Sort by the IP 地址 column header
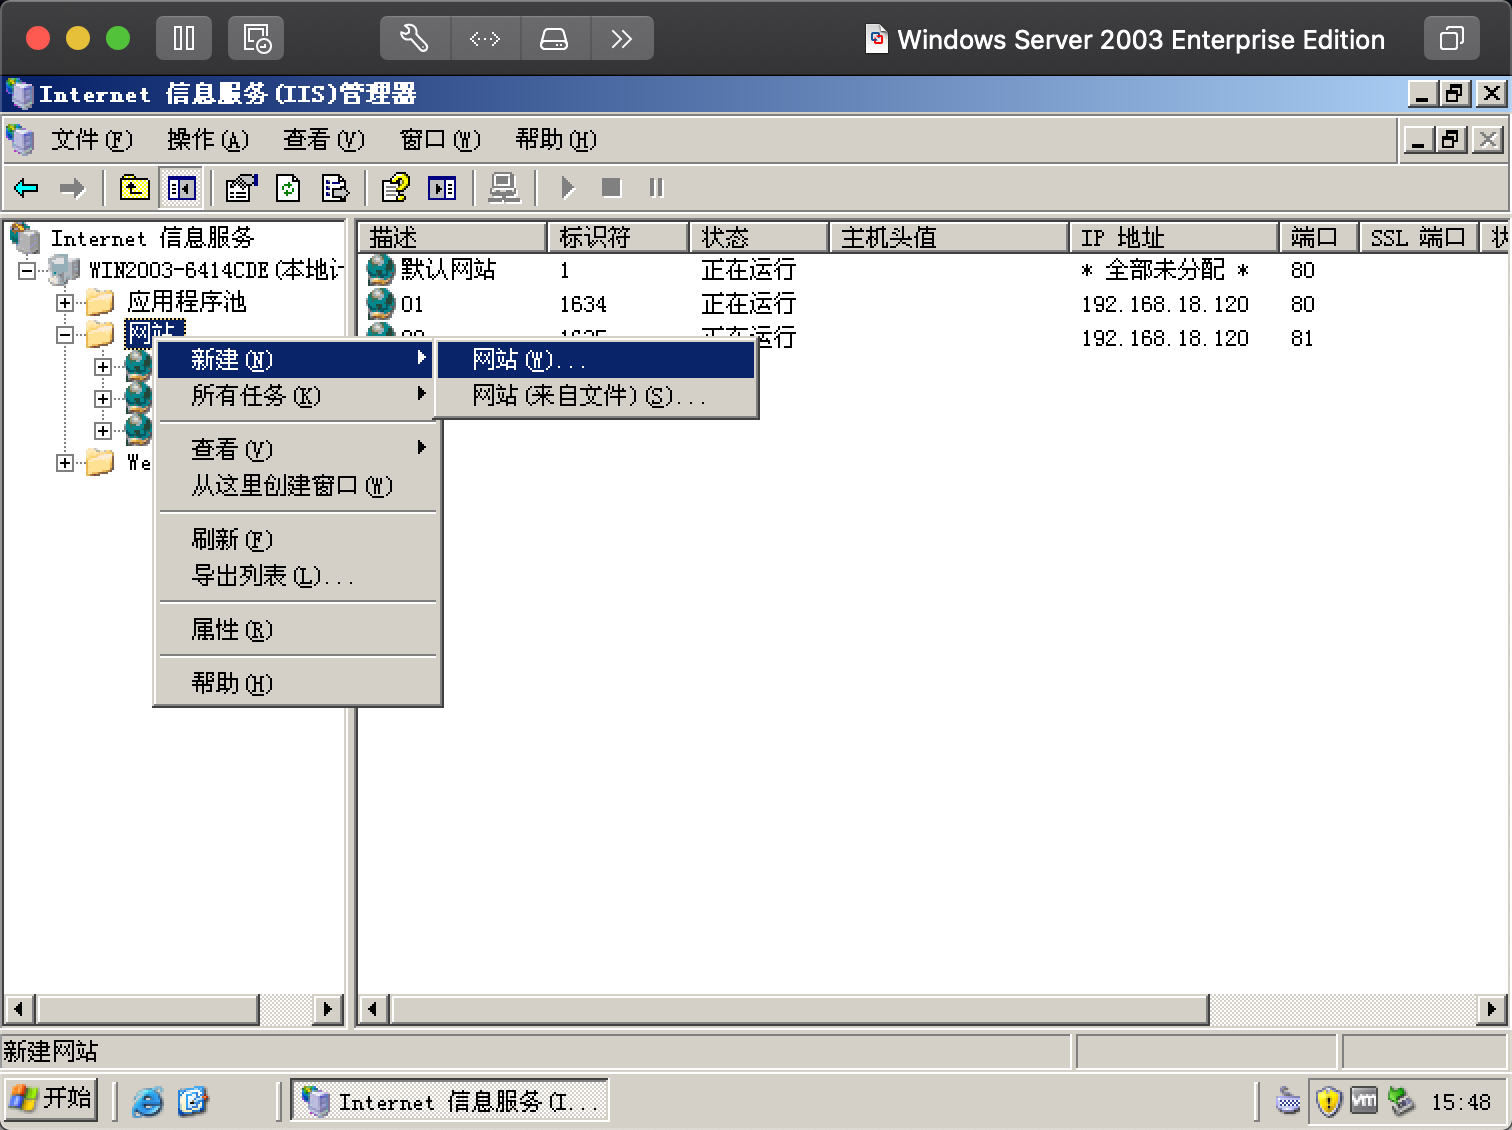The width and height of the screenshot is (1512, 1130). click(1174, 237)
